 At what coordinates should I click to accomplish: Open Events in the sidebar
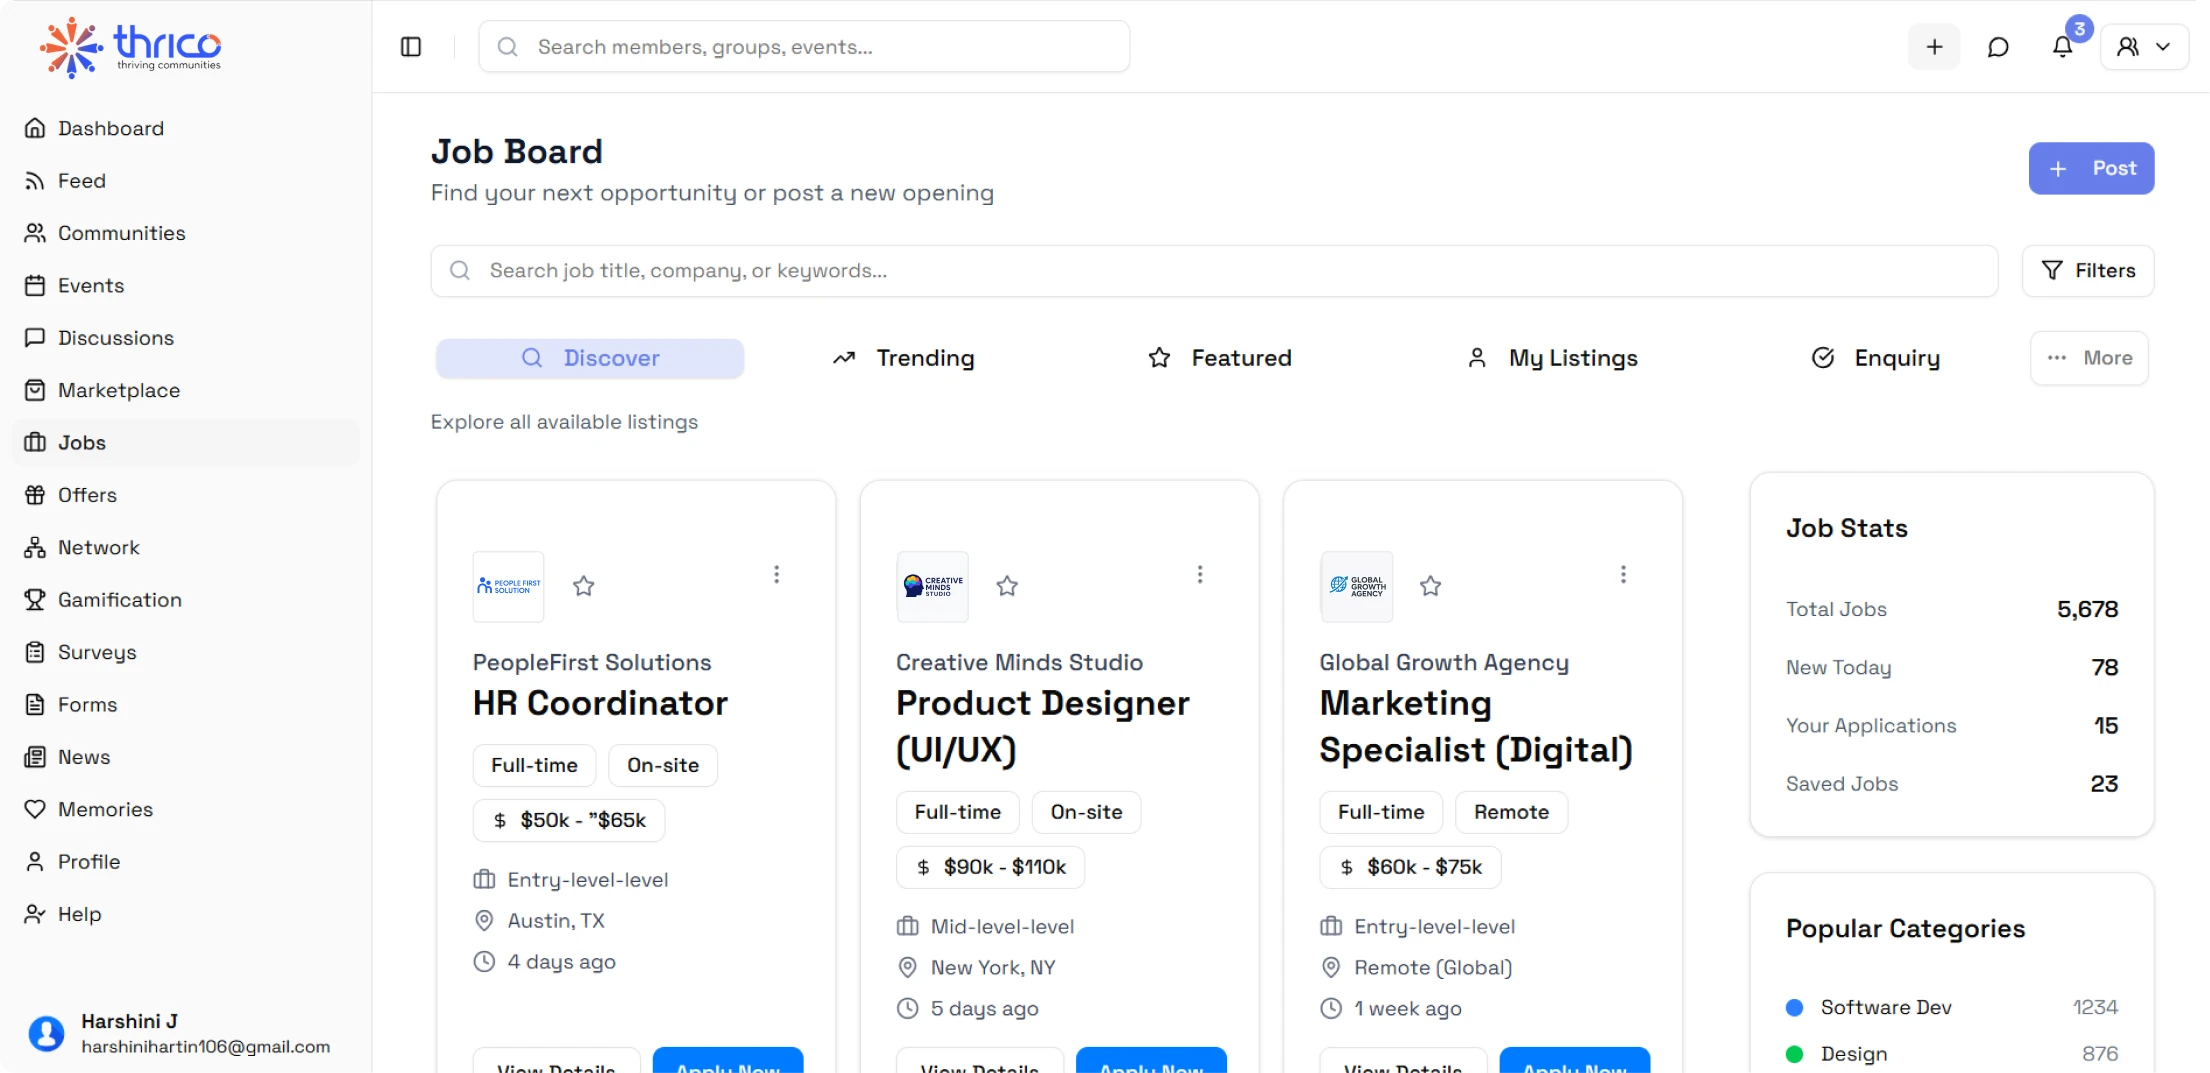[x=186, y=286]
